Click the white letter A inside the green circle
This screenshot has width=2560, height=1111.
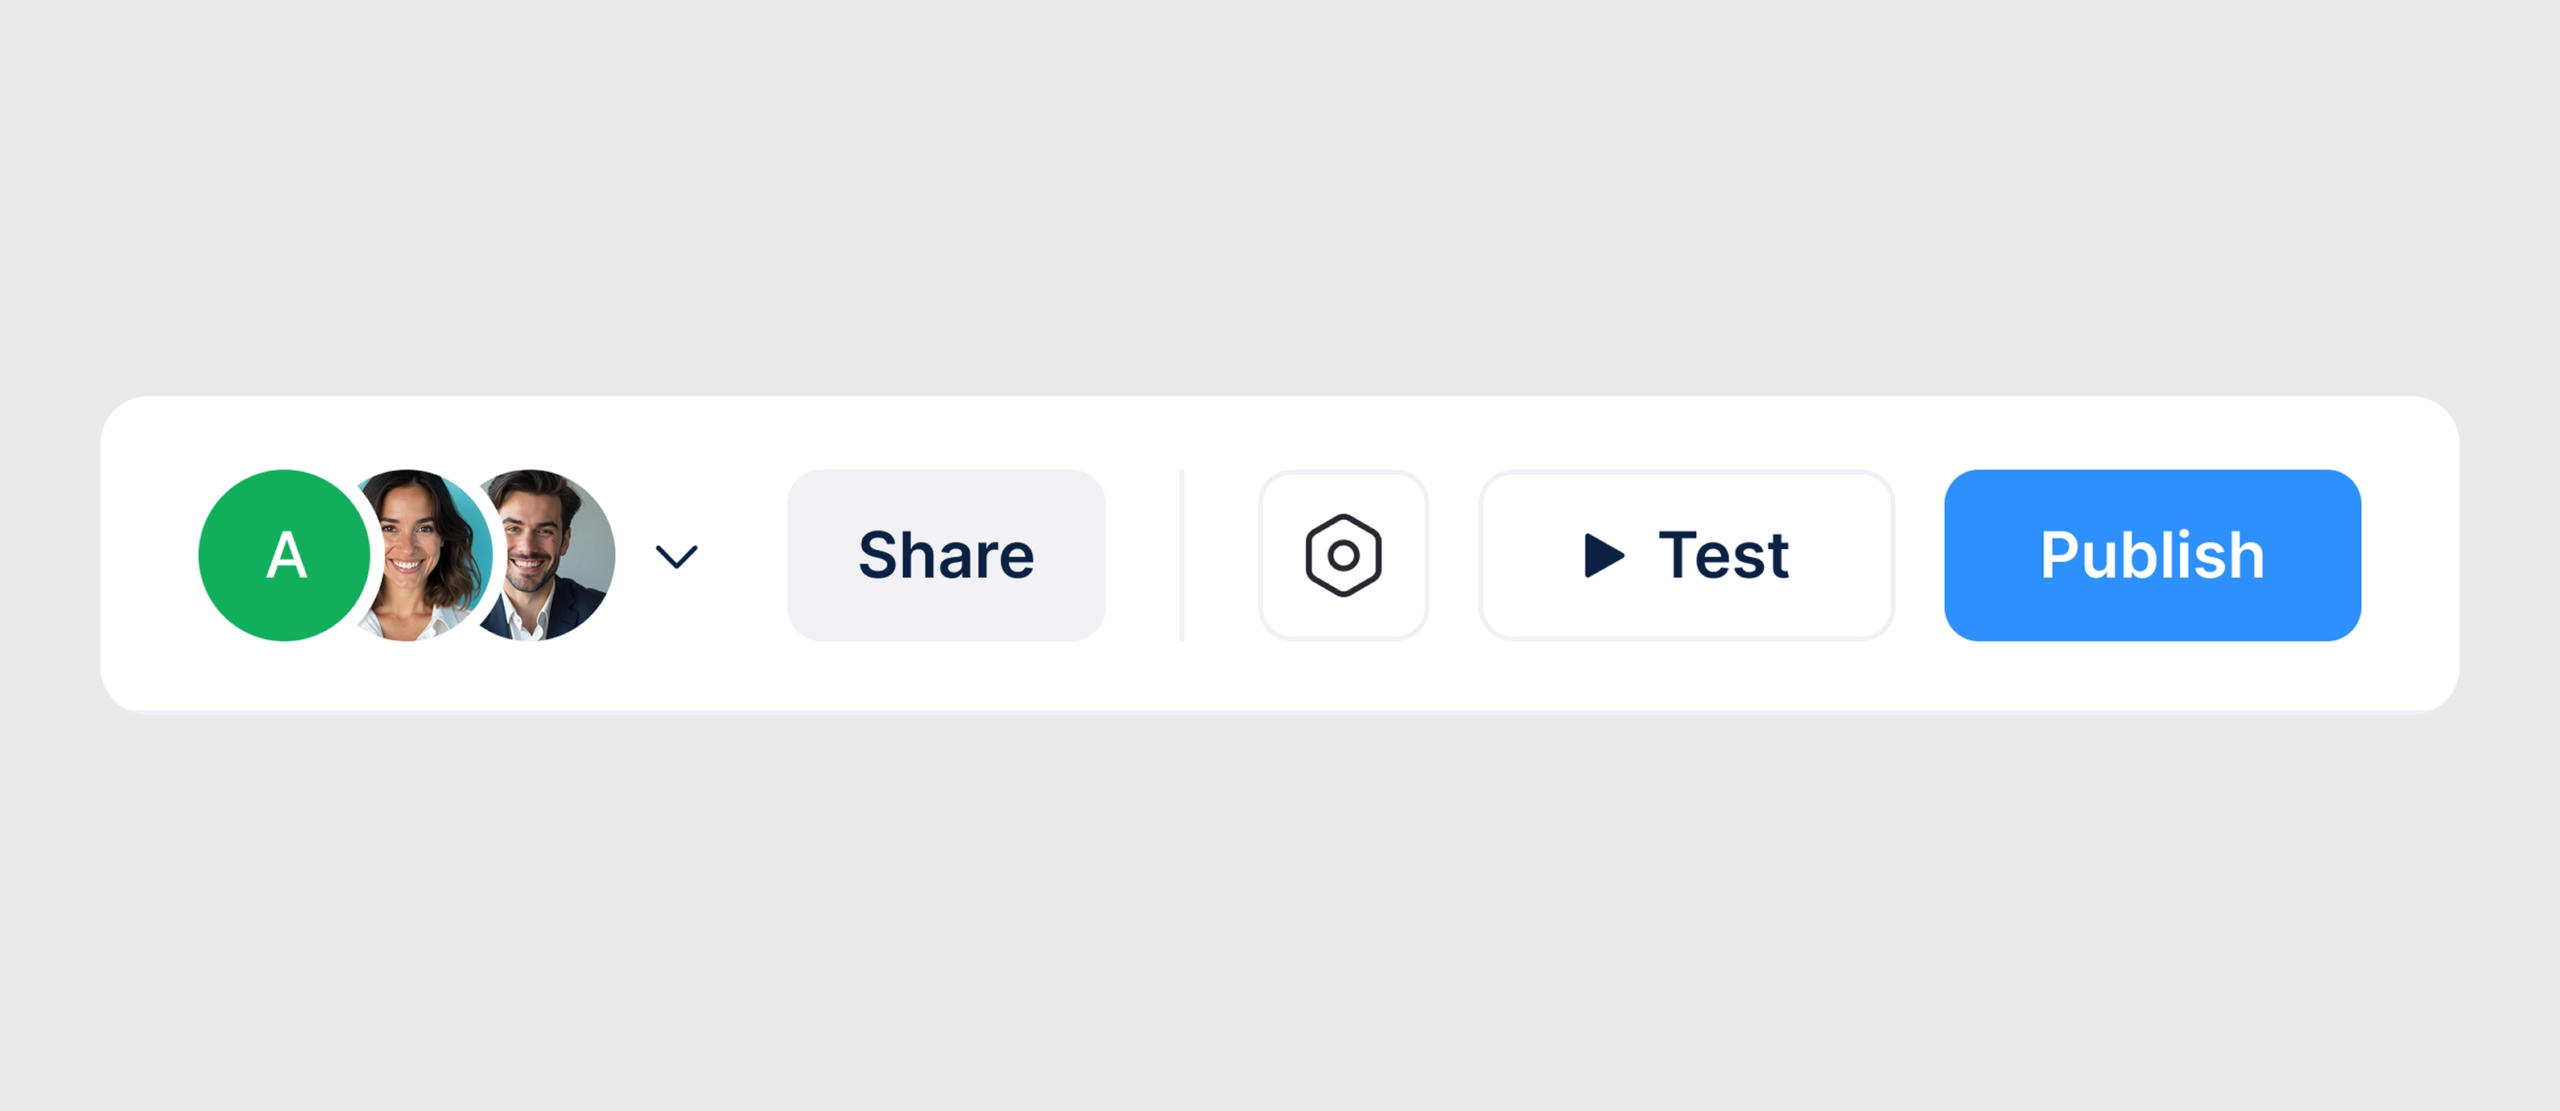point(286,555)
